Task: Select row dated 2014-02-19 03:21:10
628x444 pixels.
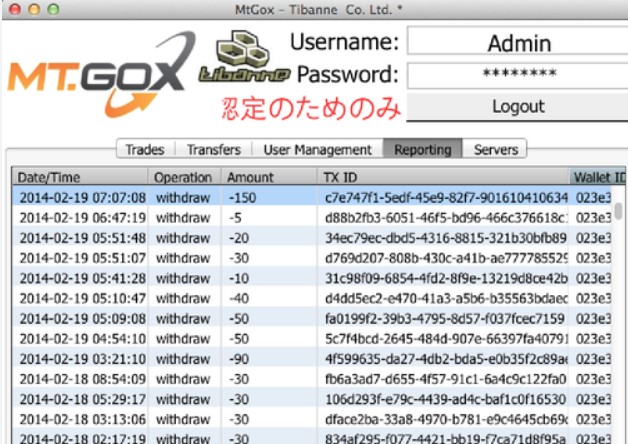Action: tap(312, 359)
